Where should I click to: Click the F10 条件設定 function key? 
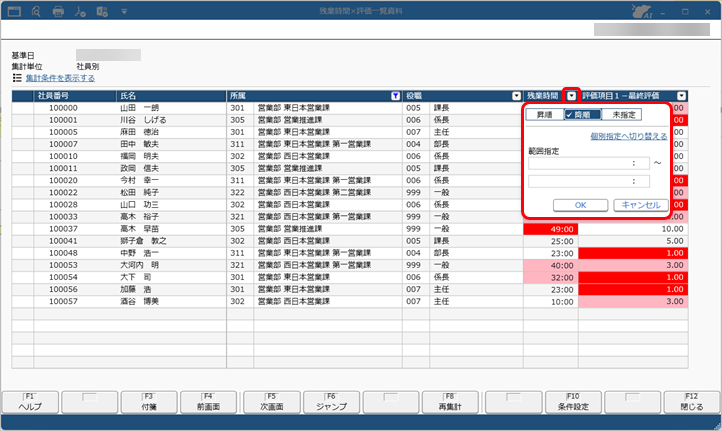[x=573, y=402]
